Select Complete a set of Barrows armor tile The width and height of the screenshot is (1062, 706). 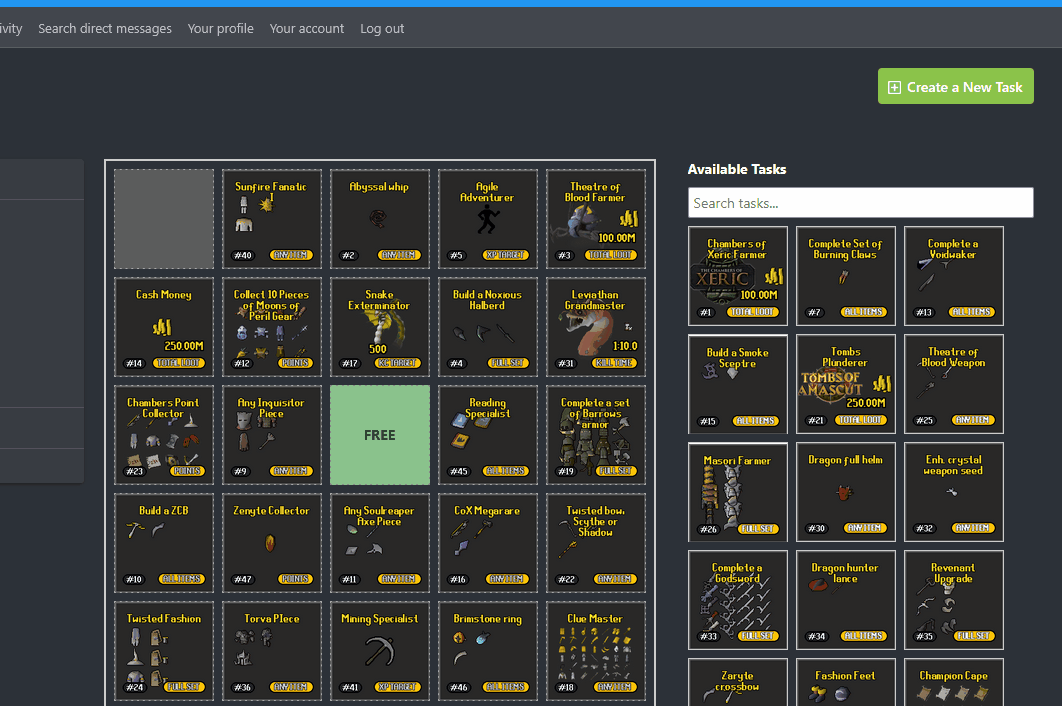[x=596, y=435]
